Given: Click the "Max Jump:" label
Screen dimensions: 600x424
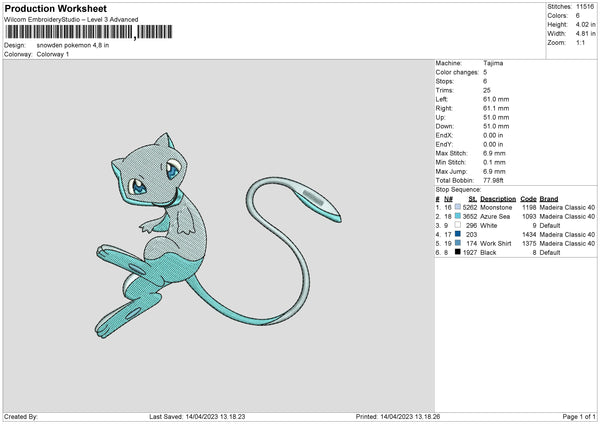Looking at the screenshot, I should click(x=451, y=171).
